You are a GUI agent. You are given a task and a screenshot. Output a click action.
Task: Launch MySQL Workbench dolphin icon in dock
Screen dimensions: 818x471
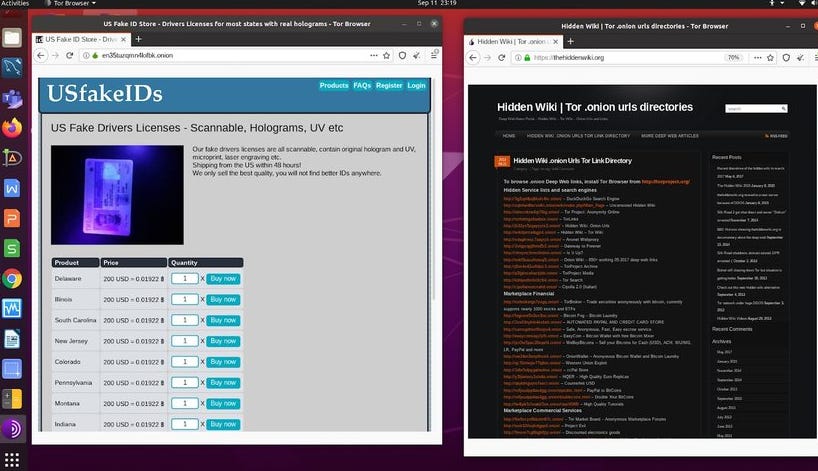[x=11, y=67]
